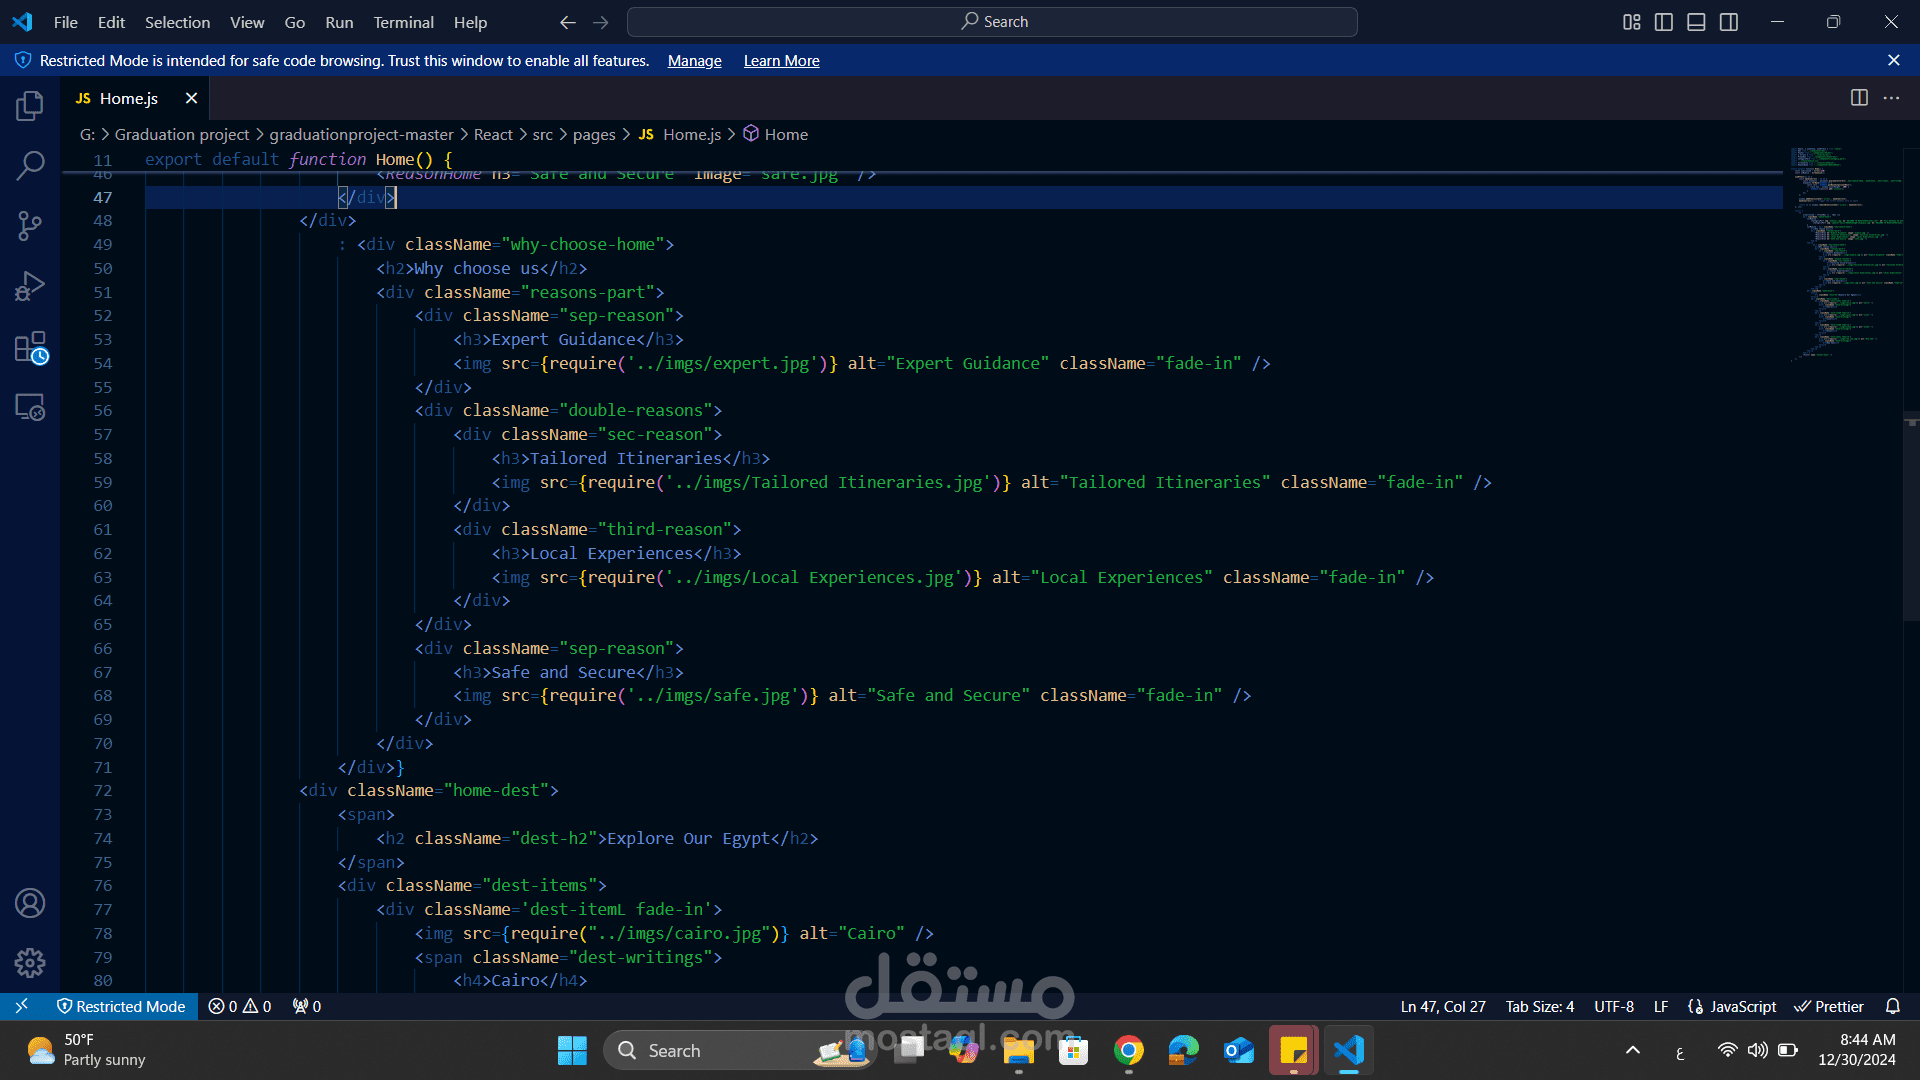This screenshot has width=1920, height=1080.
Task: Open the Search view in activity bar
Action: tap(30, 165)
